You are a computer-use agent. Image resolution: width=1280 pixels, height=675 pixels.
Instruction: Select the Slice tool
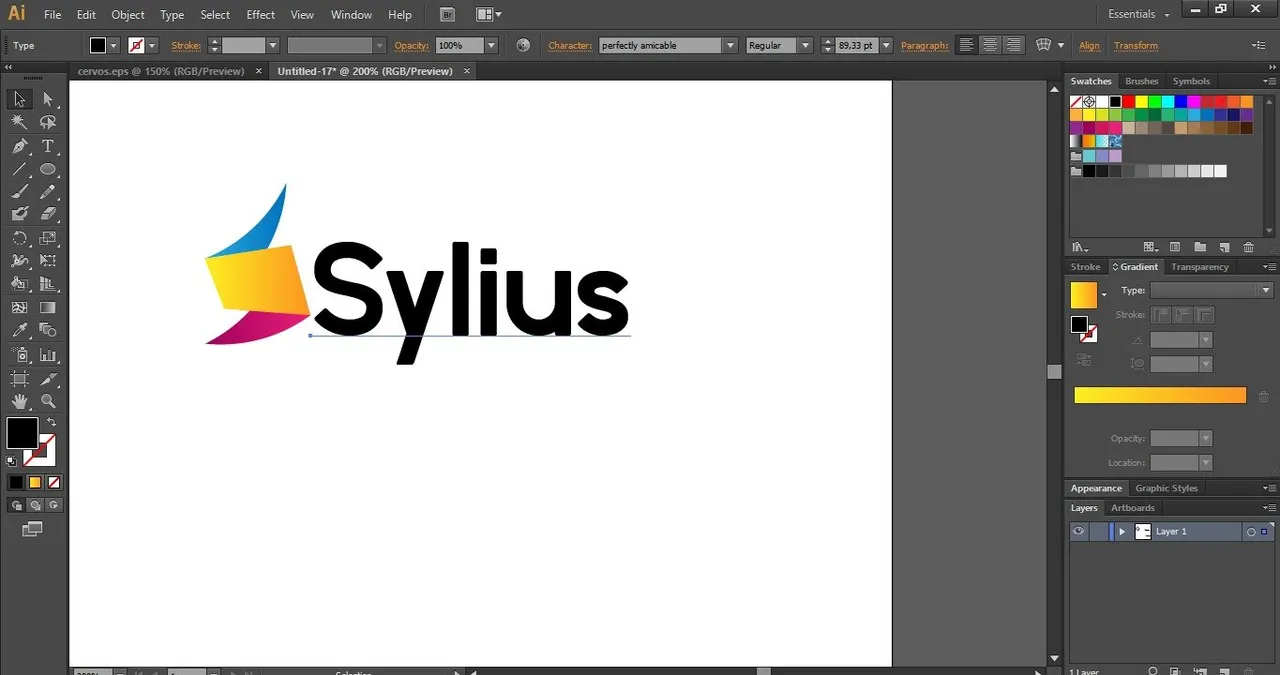pos(48,379)
